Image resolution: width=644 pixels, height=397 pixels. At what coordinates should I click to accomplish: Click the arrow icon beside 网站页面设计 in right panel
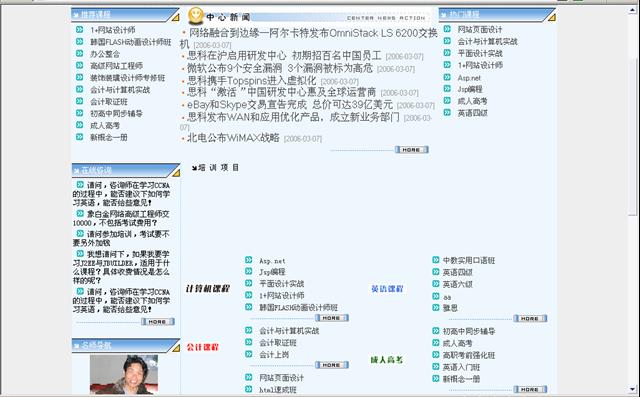point(447,29)
